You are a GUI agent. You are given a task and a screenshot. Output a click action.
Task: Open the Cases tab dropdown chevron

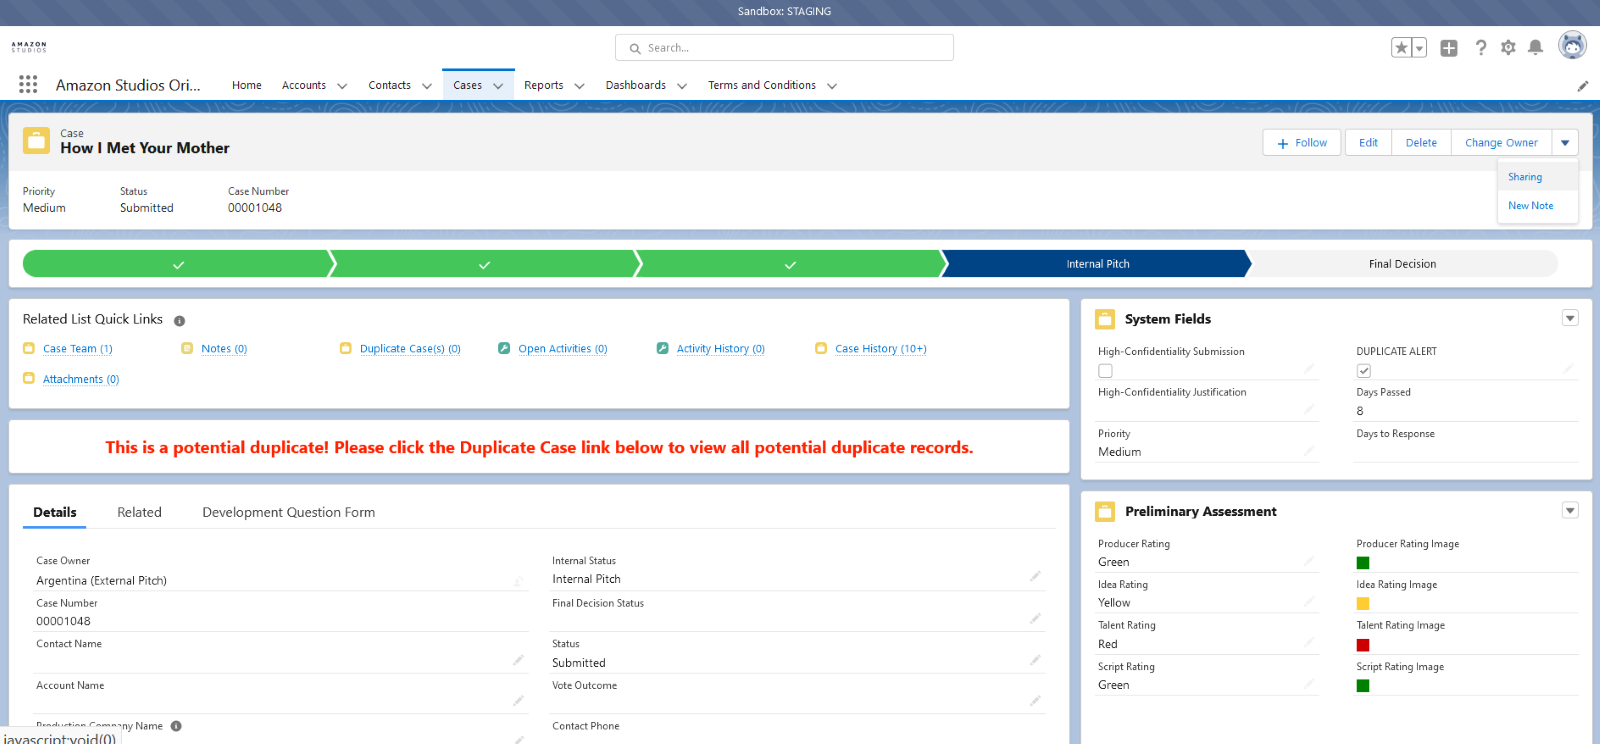[498, 86]
